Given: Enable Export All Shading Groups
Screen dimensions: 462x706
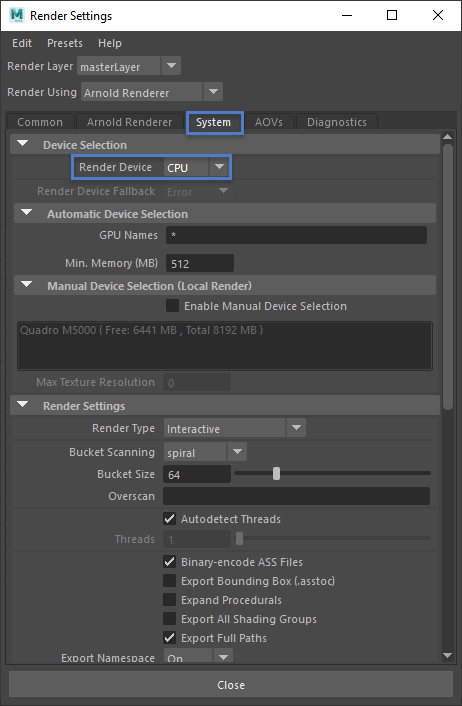Looking at the screenshot, I should click(x=169, y=619).
